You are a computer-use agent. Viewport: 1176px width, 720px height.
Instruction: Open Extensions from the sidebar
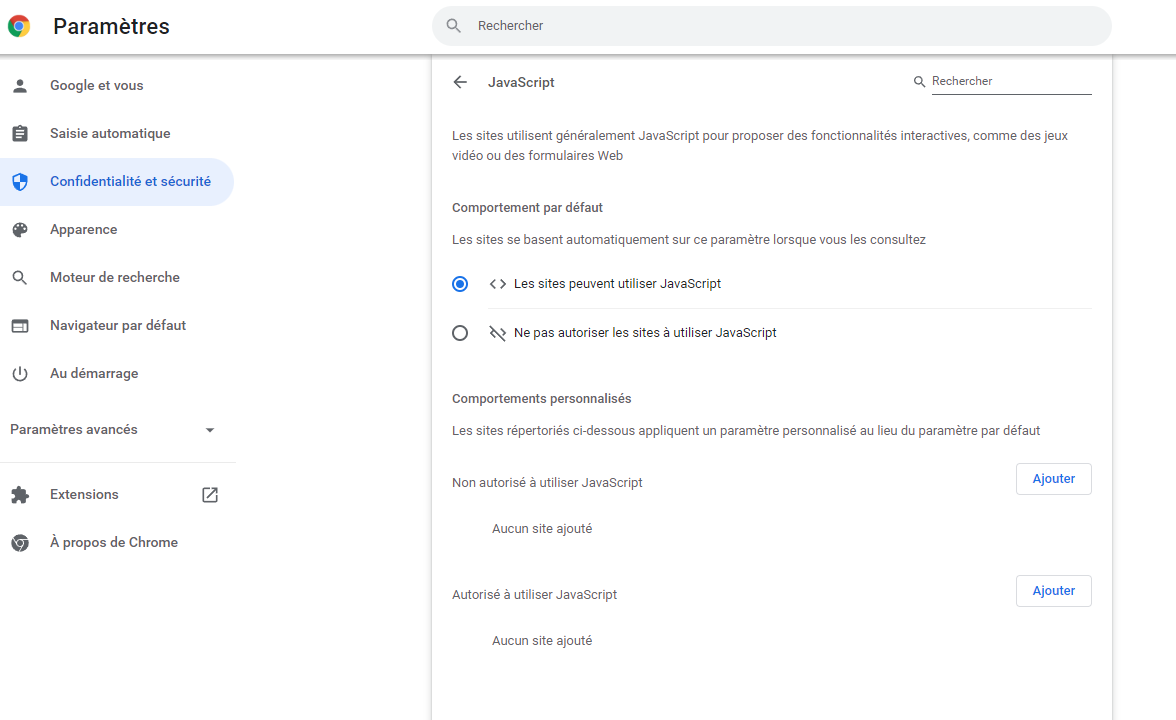[x=117, y=495]
